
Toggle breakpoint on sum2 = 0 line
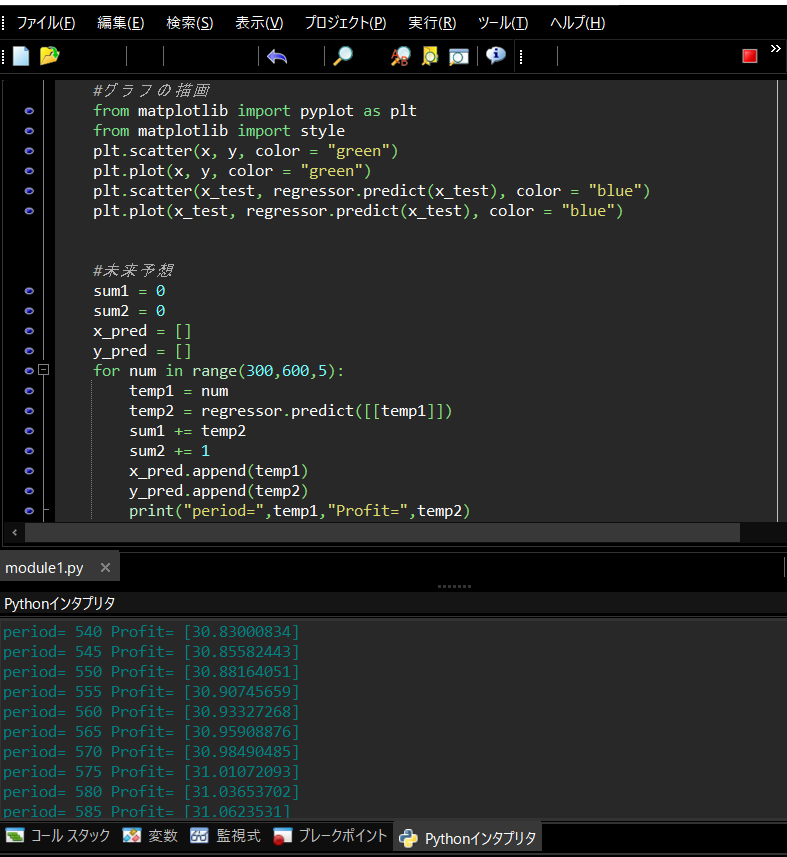pyautogui.click(x=30, y=311)
